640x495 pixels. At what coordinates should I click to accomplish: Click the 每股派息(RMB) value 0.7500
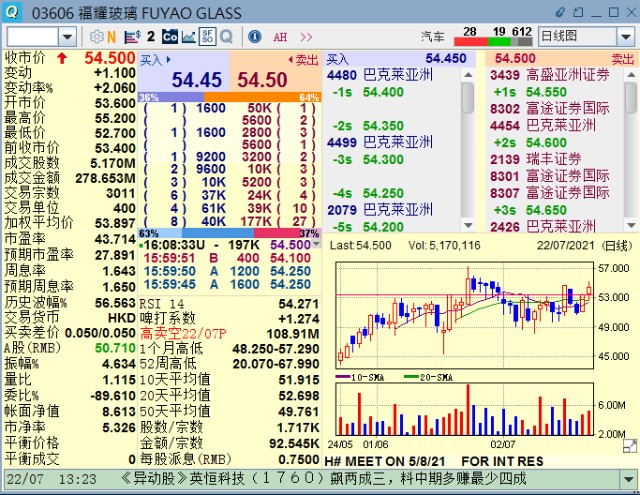click(298, 459)
